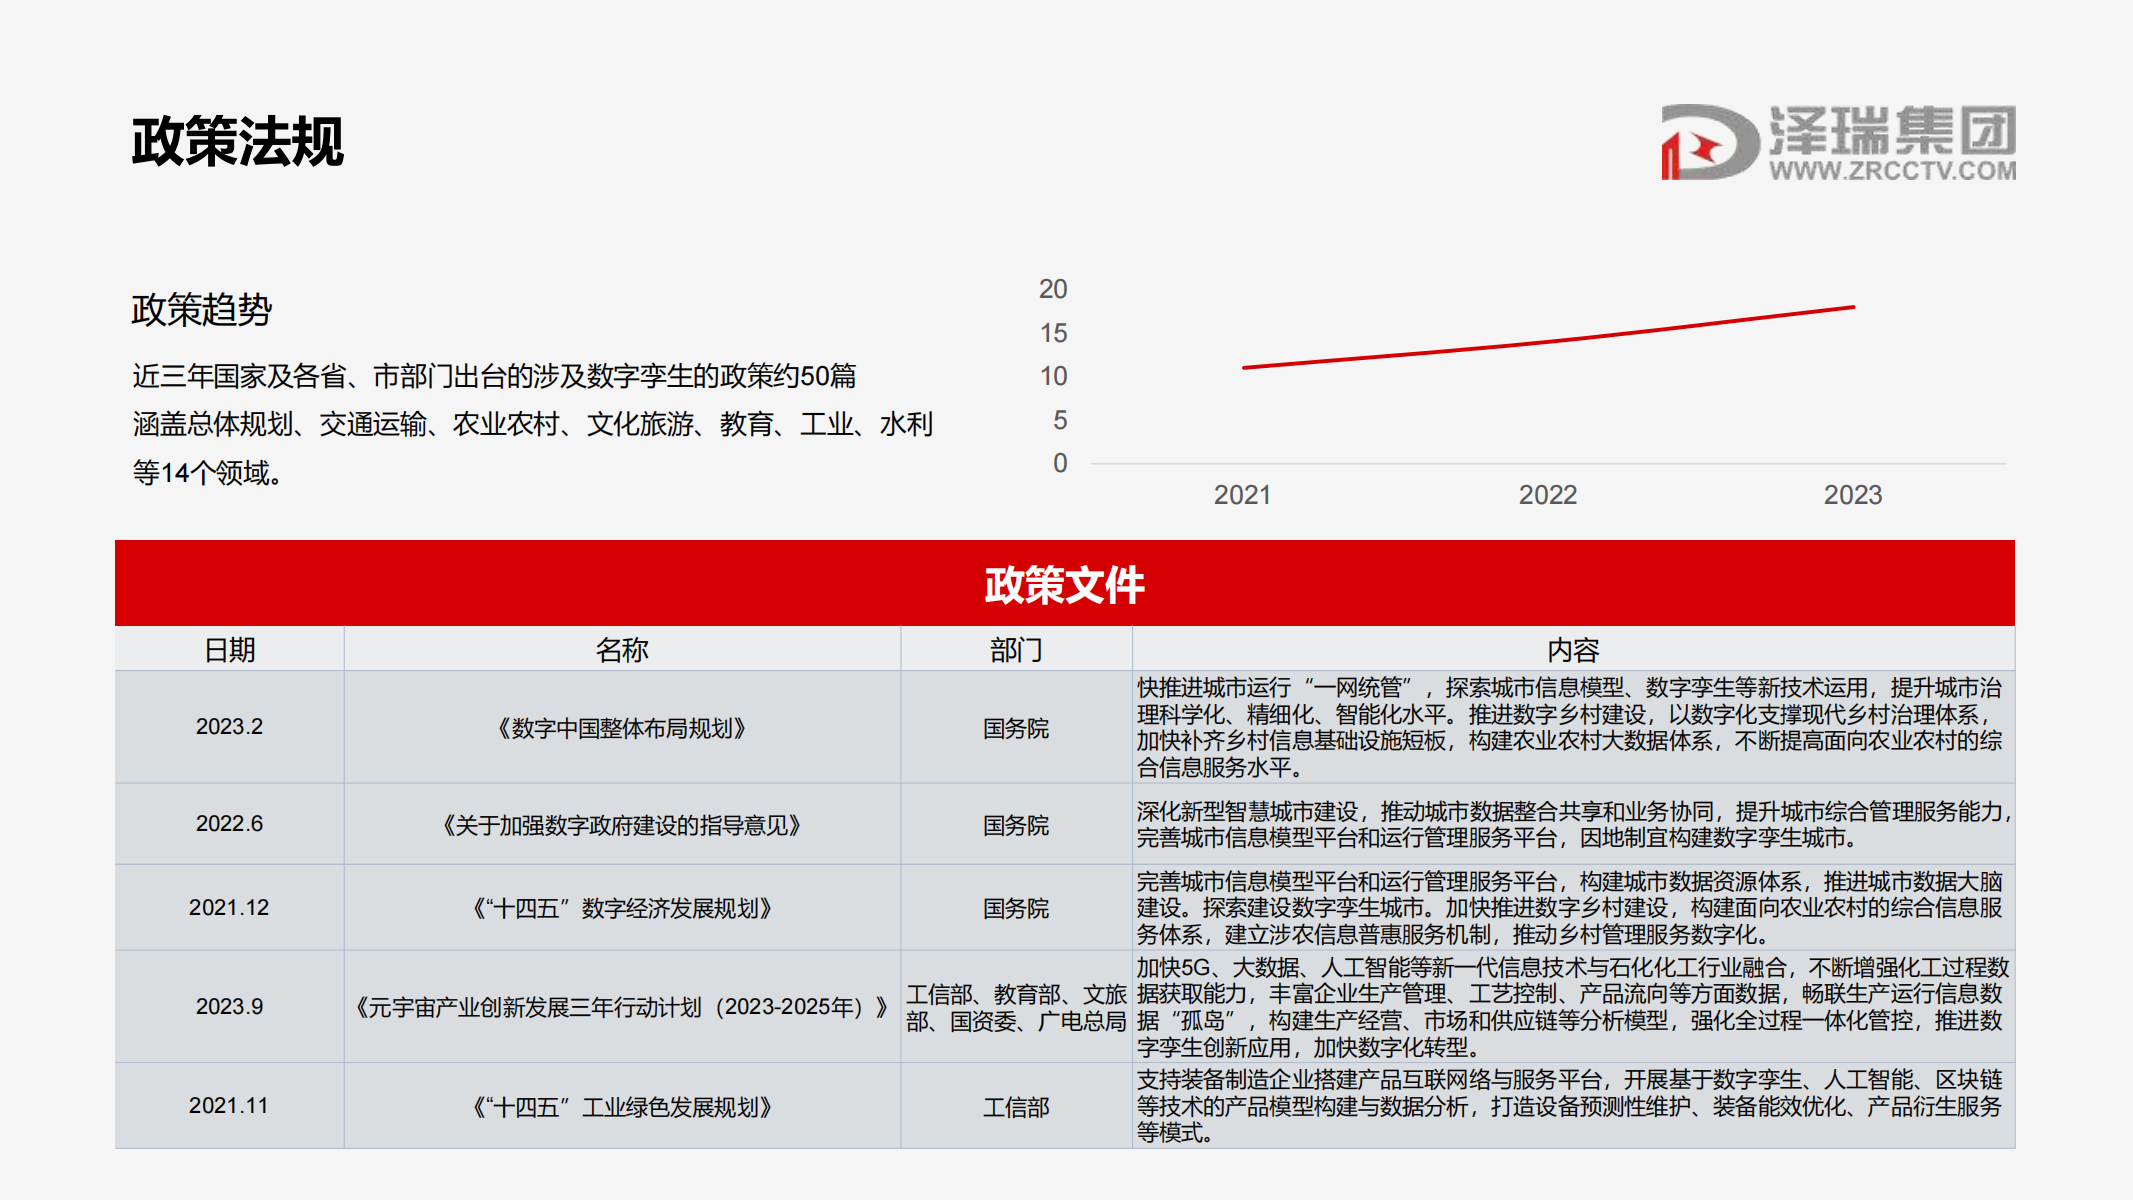
Task: Select the red 政策文件 table banner
Action: pos(1064,584)
